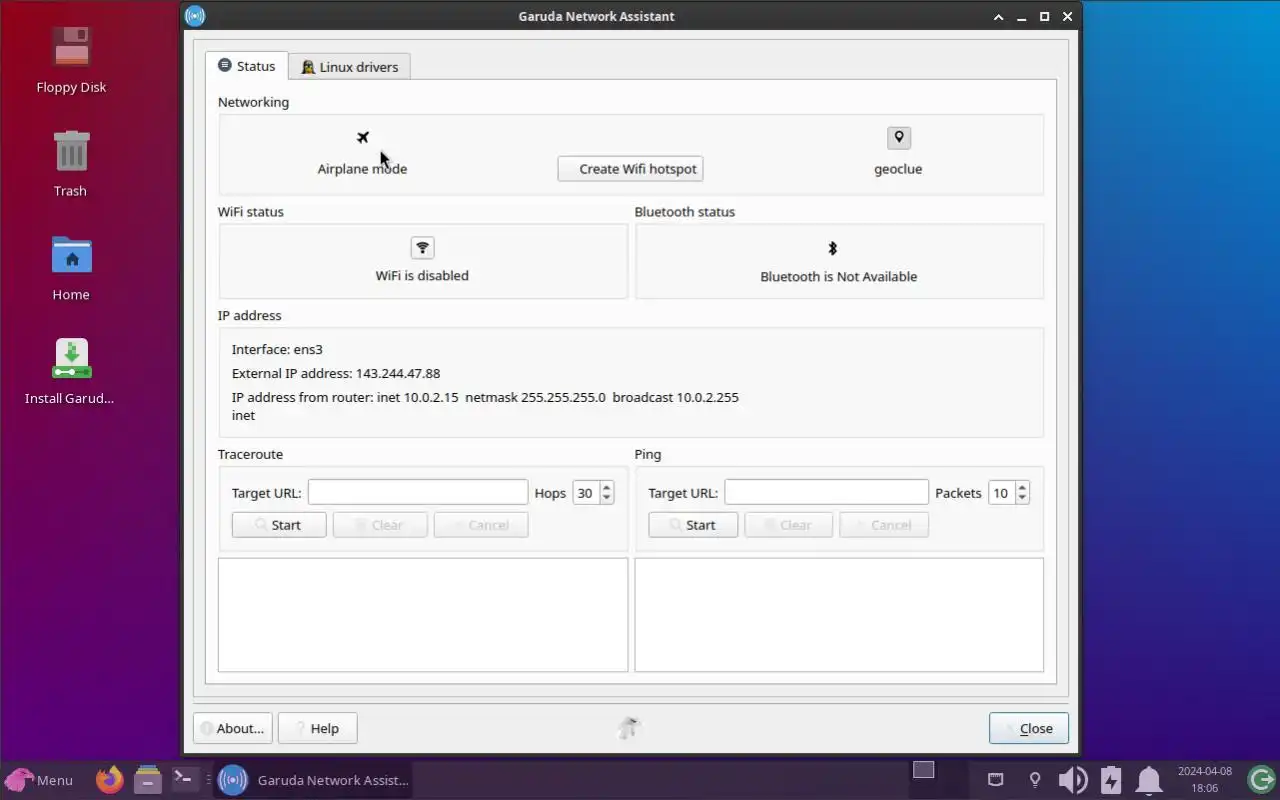Decrease the Hops value with down arrow

point(607,498)
